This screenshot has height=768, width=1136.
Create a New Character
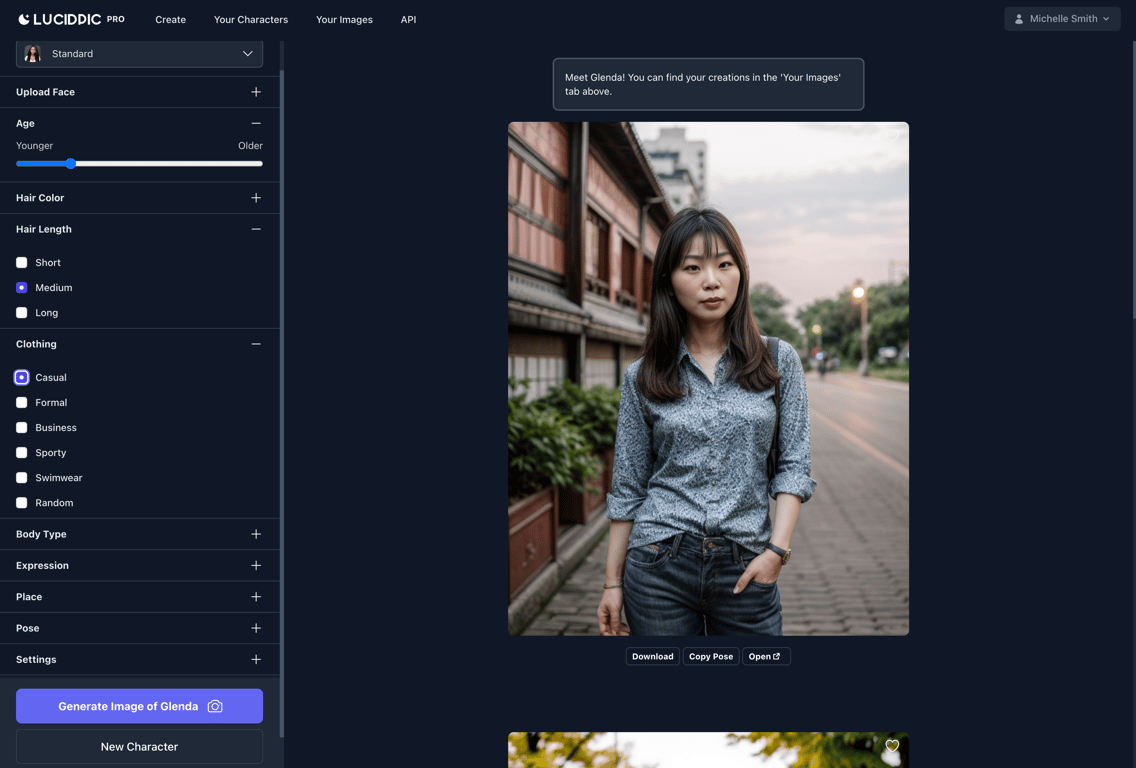[x=138, y=746]
